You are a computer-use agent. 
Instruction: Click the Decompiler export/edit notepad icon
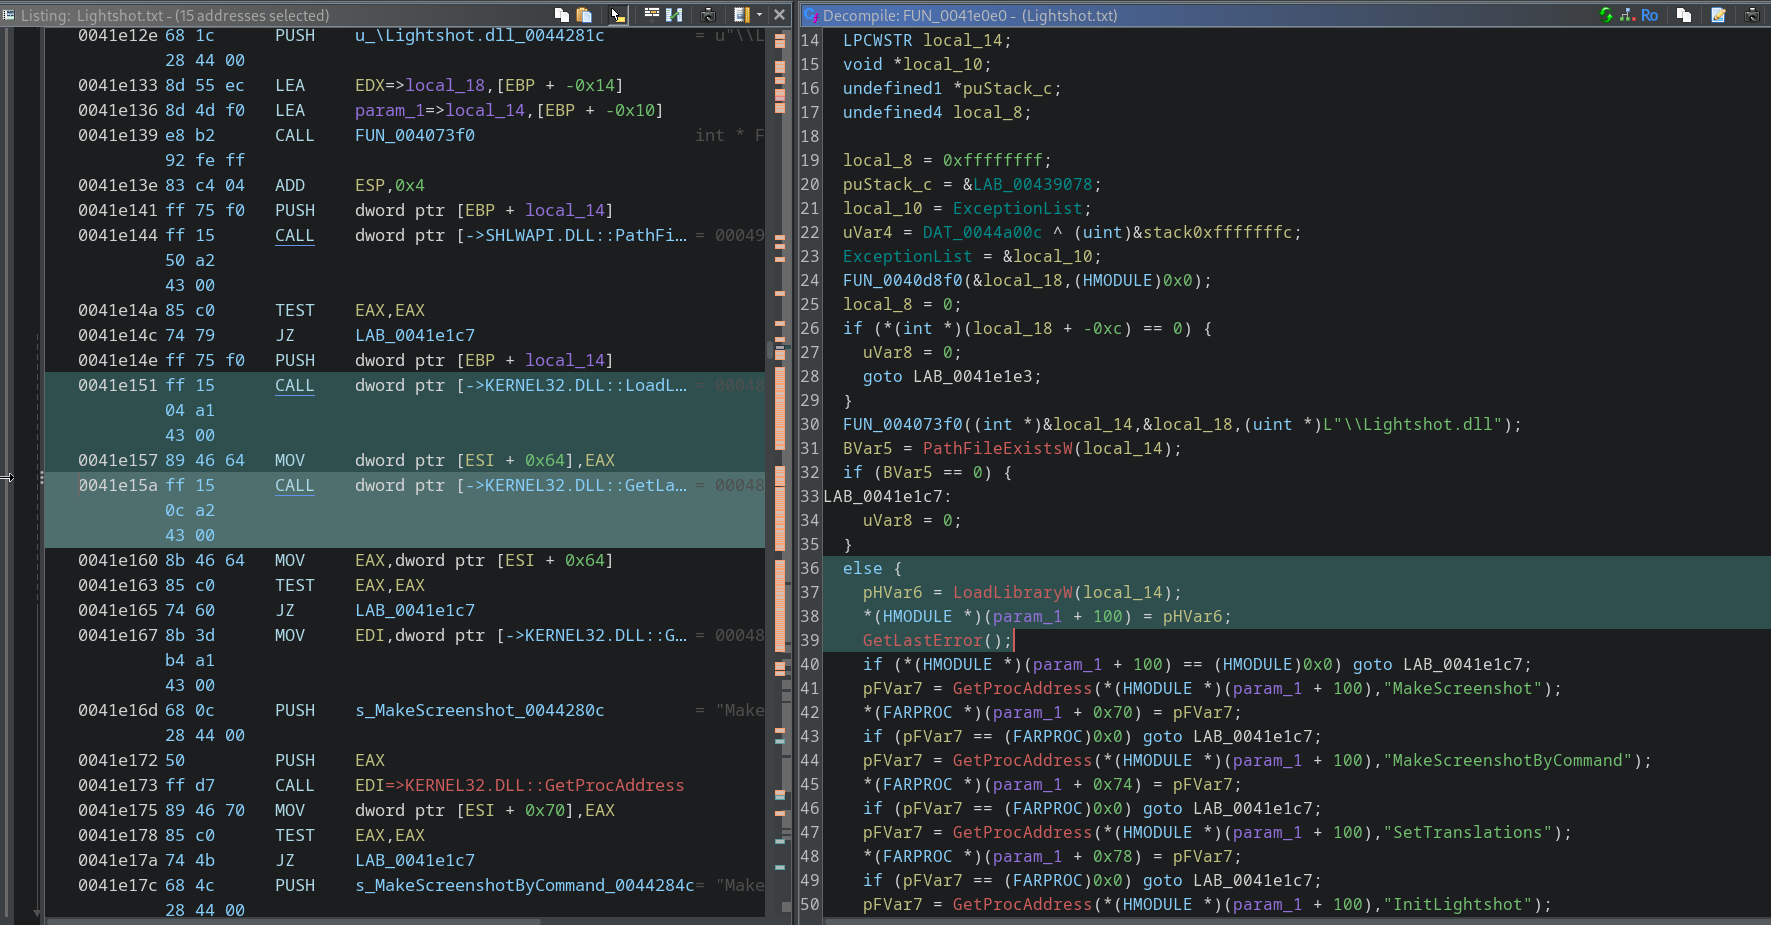pos(1718,15)
